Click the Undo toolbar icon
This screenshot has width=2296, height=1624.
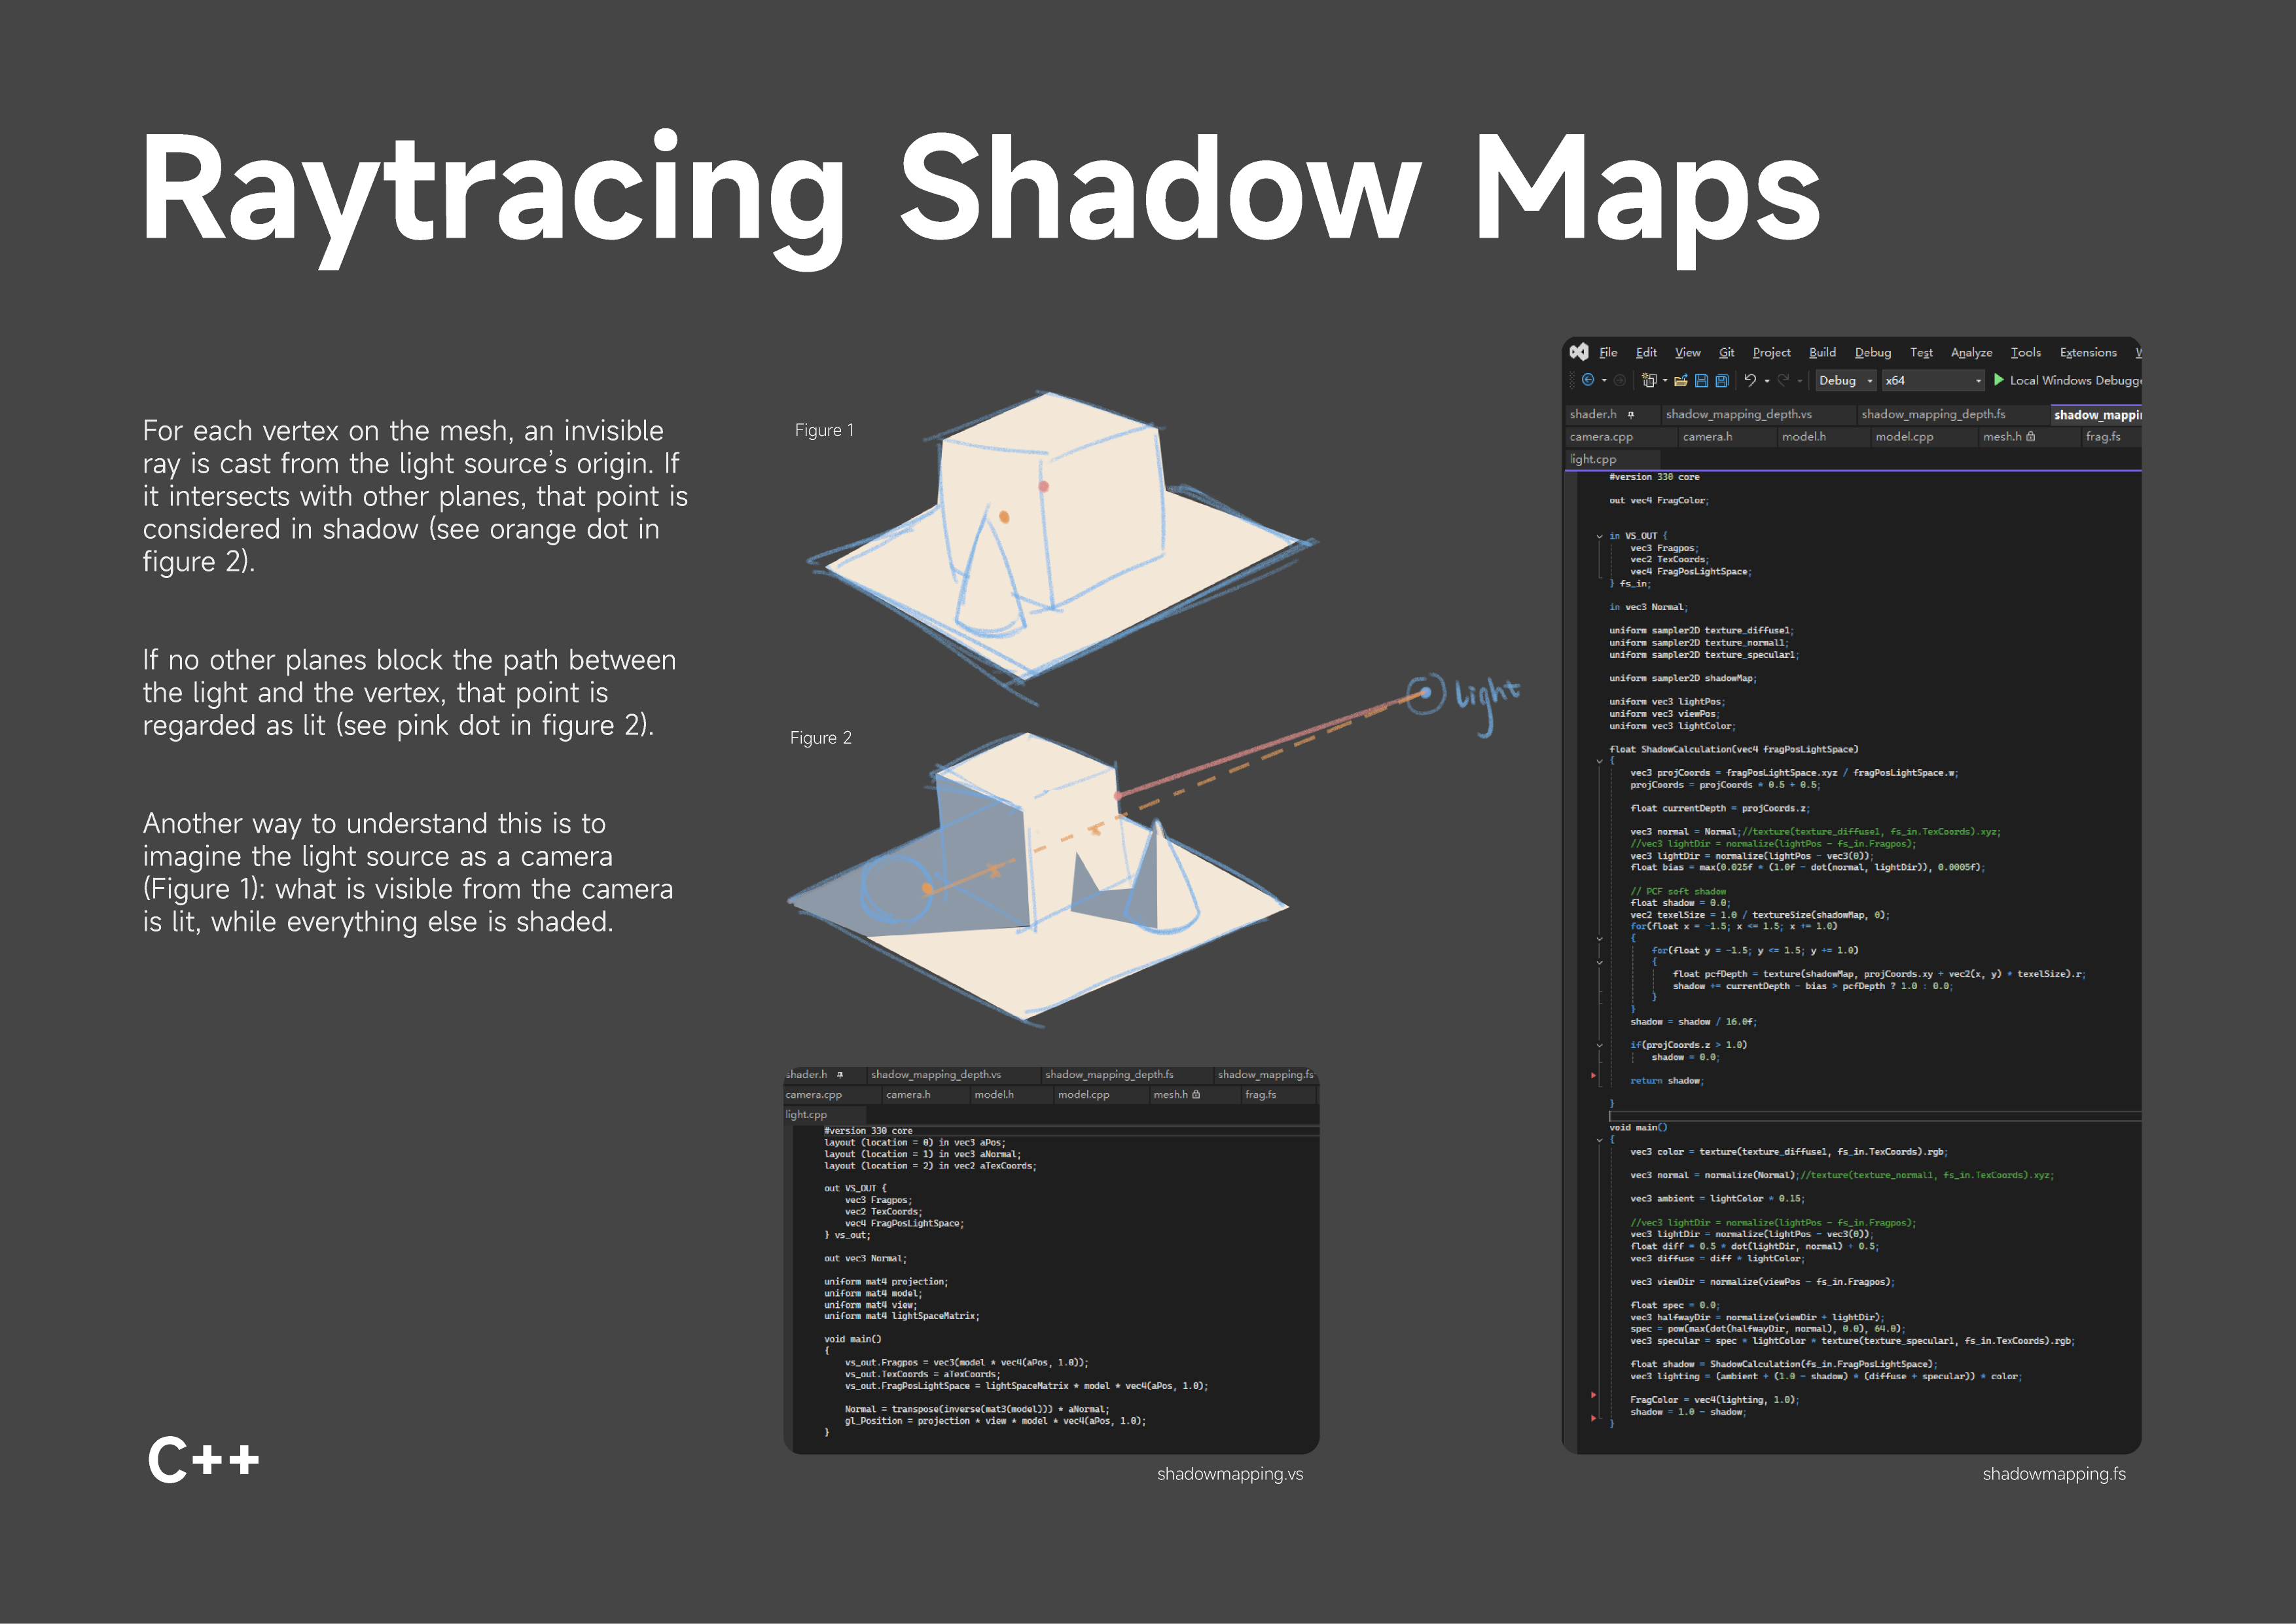pos(1750,381)
